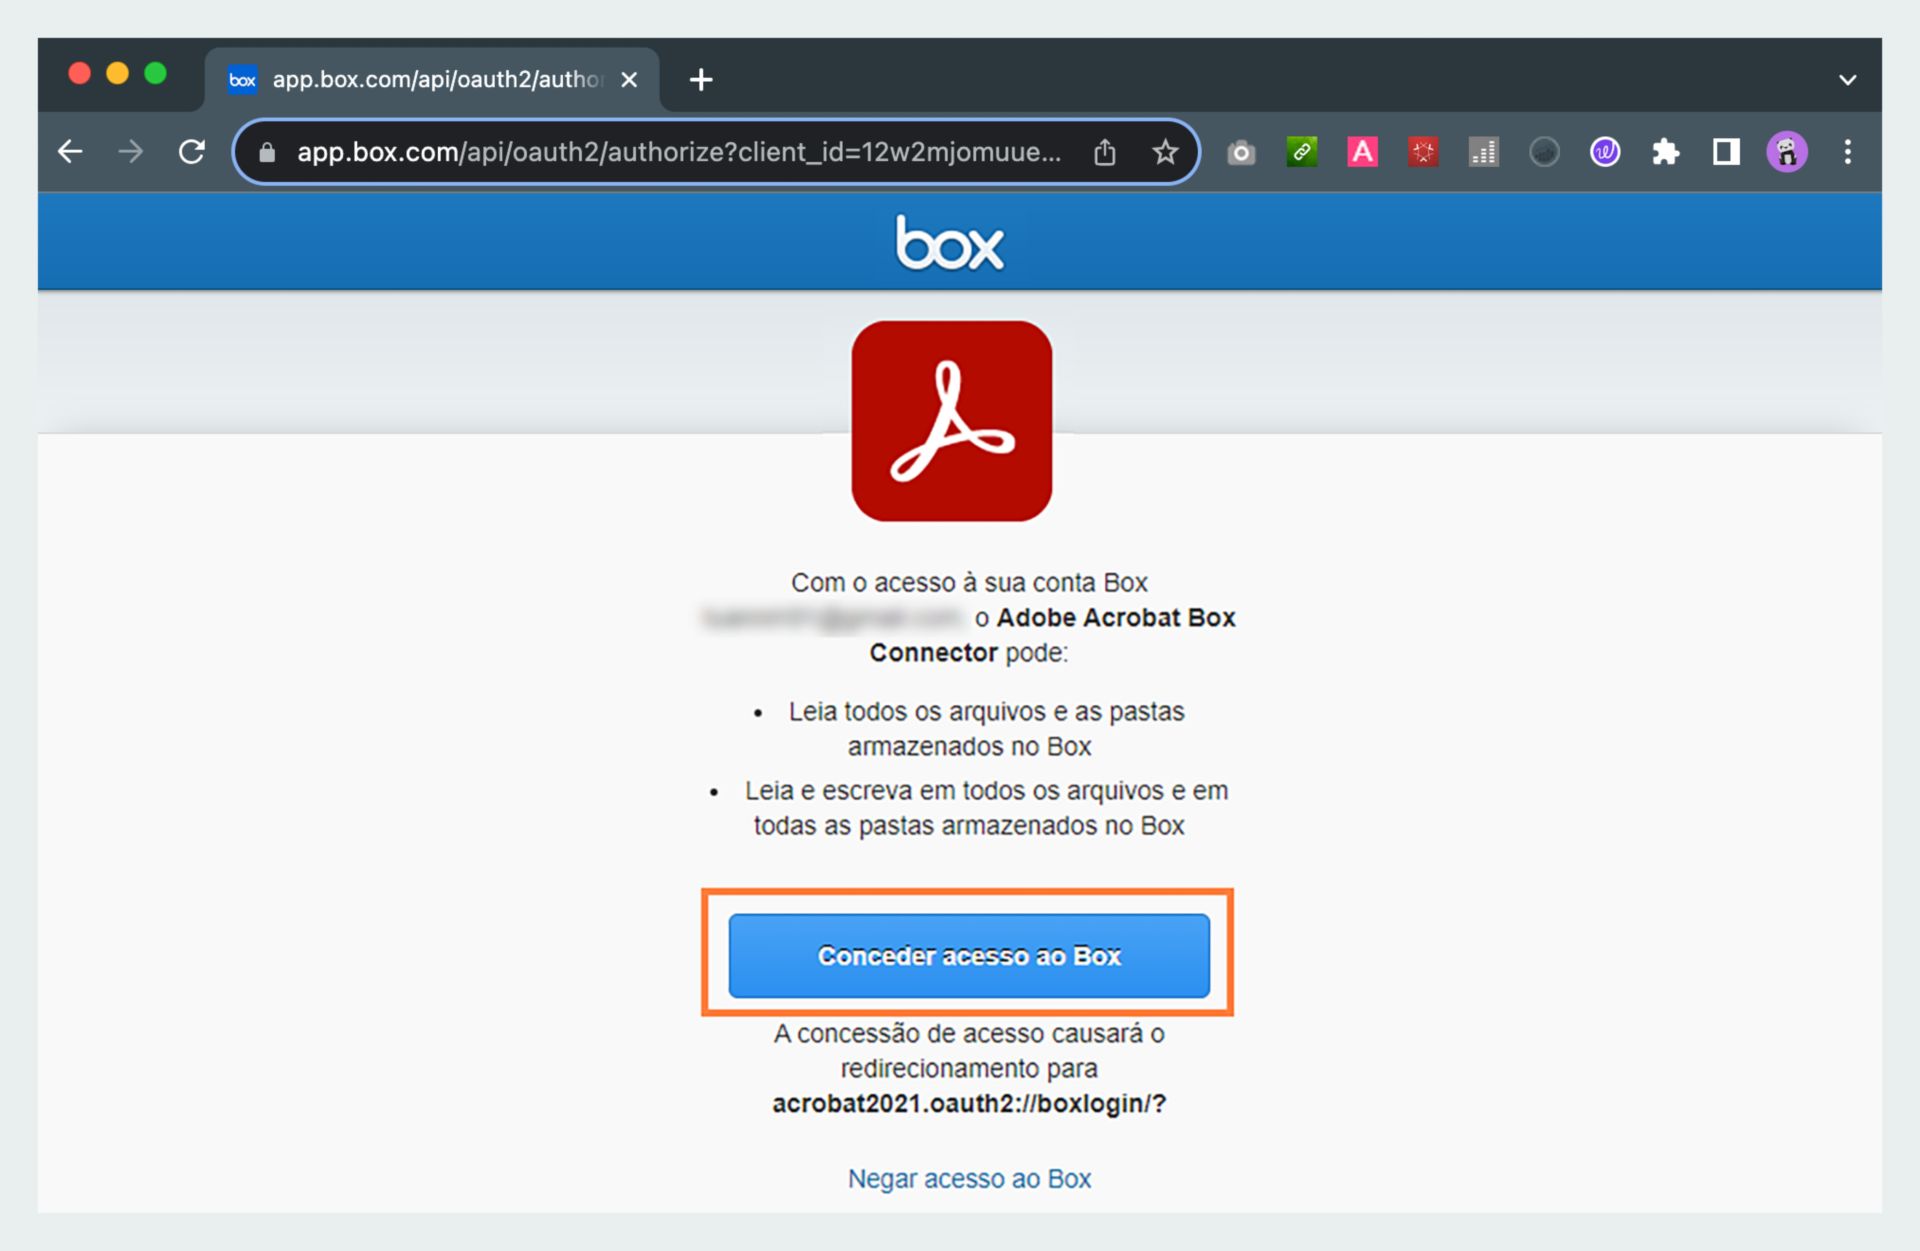Open the pink 'A' extension
1920x1251 pixels.
pyautogui.click(x=1362, y=152)
